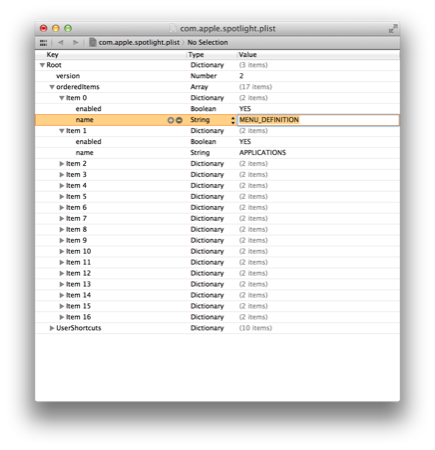
Task: Click the fullscreen arrows in title bar
Action: coord(393,28)
